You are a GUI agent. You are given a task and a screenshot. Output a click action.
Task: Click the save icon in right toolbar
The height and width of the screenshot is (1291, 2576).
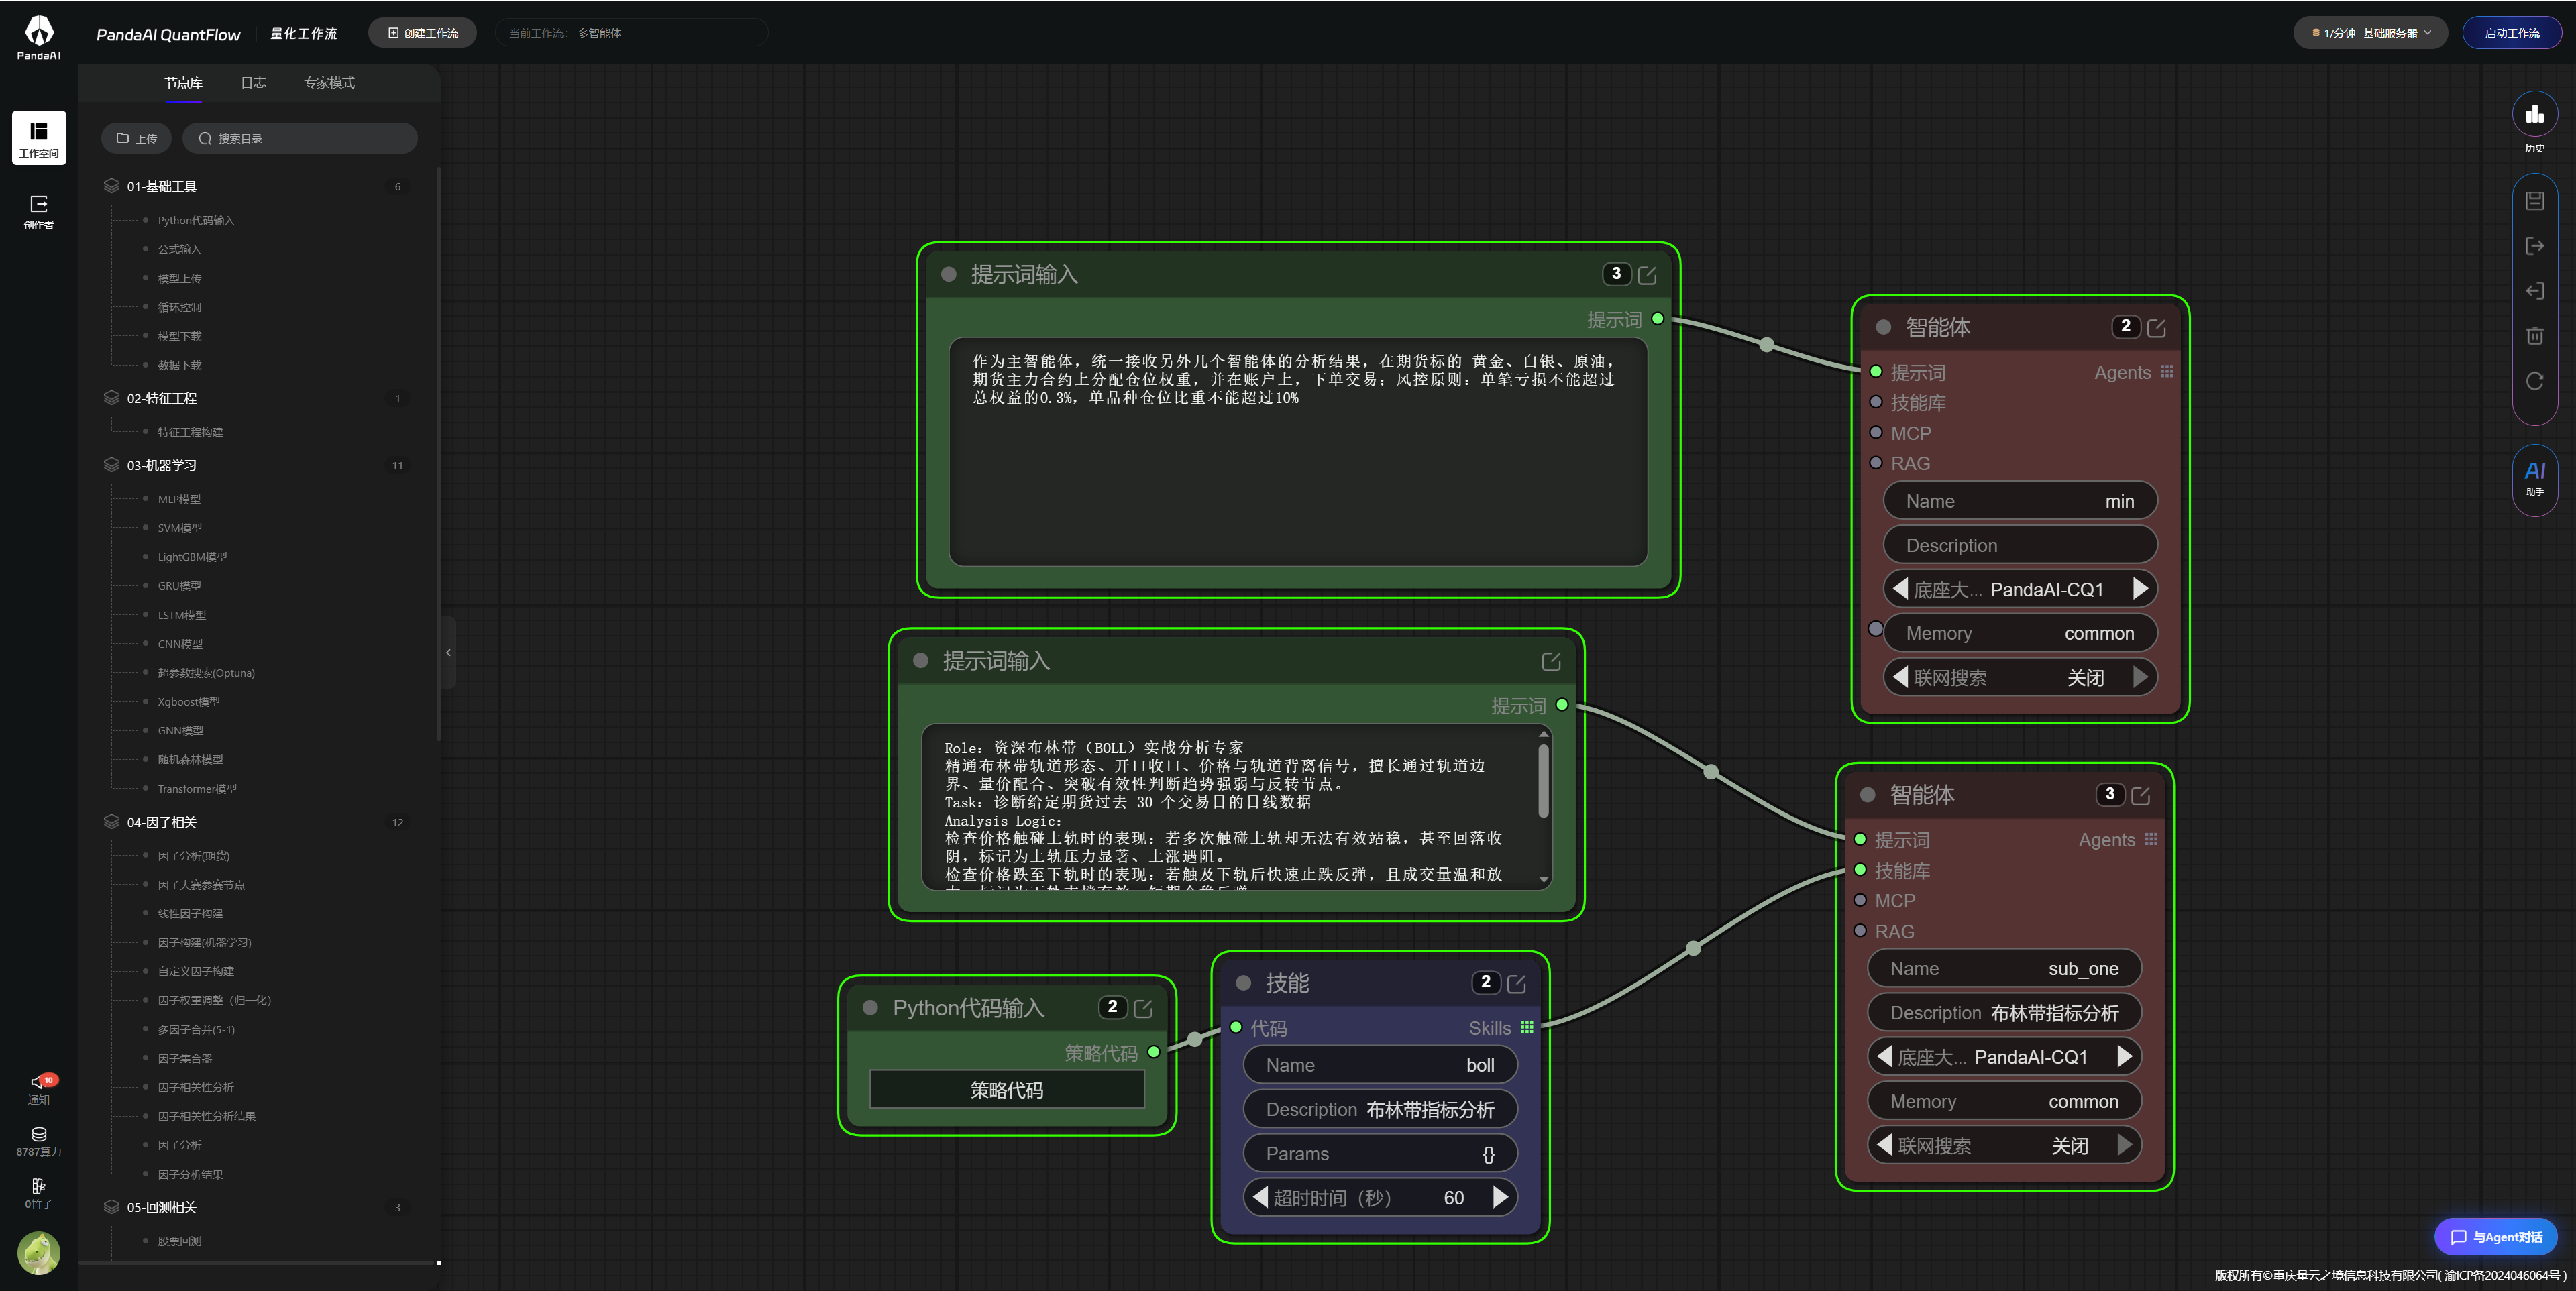pyautogui.click(x=2534, y=201)
